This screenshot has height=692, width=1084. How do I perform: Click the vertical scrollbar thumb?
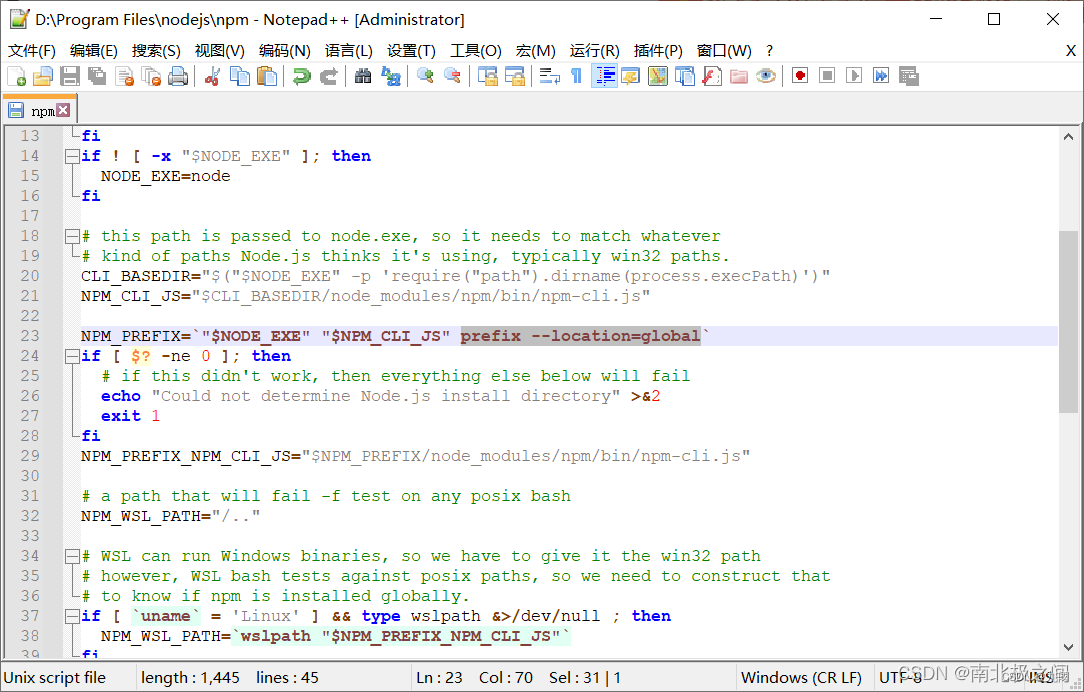tap(1068, 320)
